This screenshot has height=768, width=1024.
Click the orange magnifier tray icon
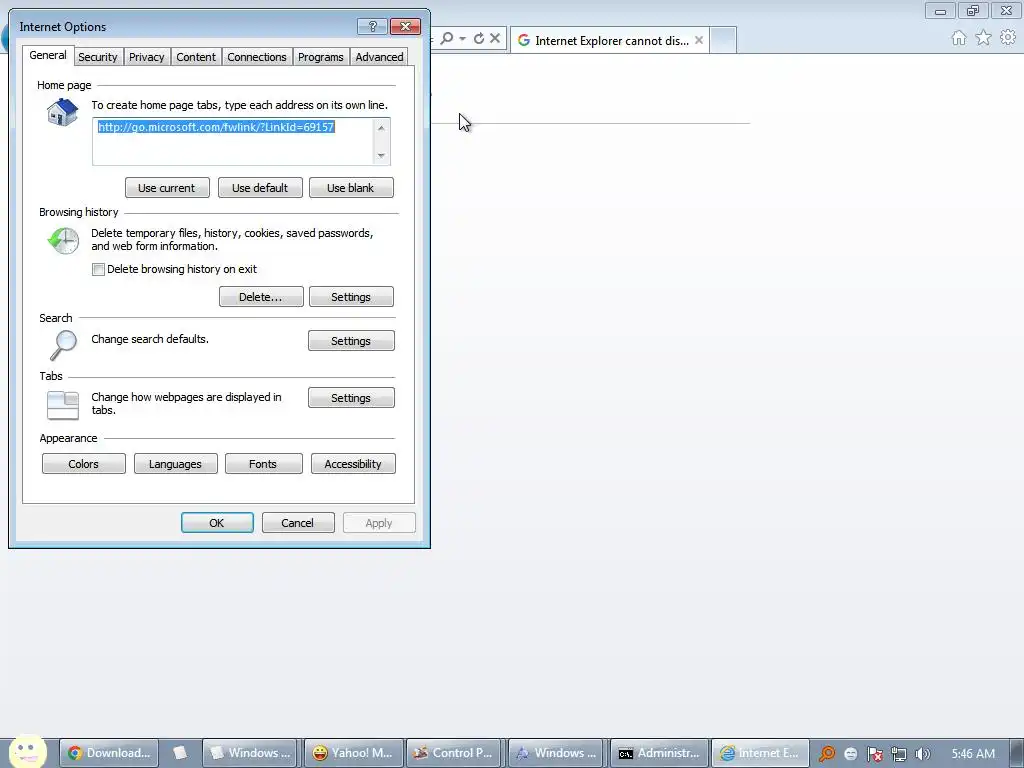[x=827, y=754]
